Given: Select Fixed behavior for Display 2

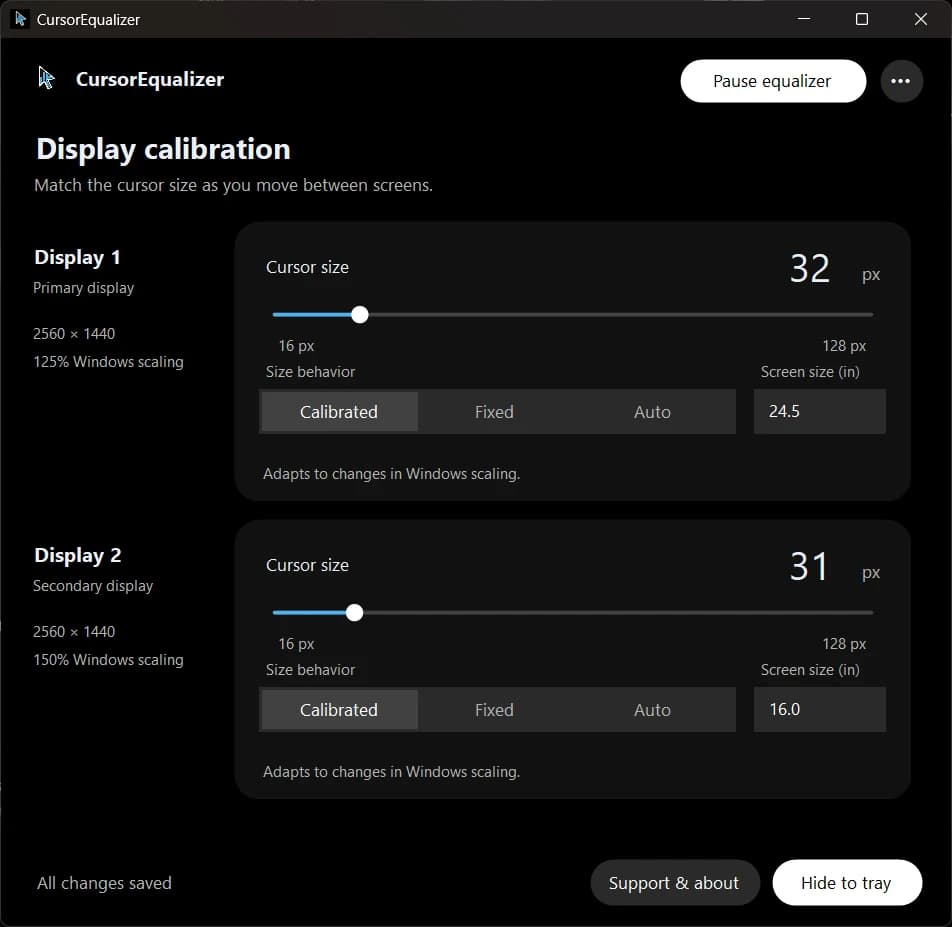Looking at the screenshot, I should click(x=494, y=710).
